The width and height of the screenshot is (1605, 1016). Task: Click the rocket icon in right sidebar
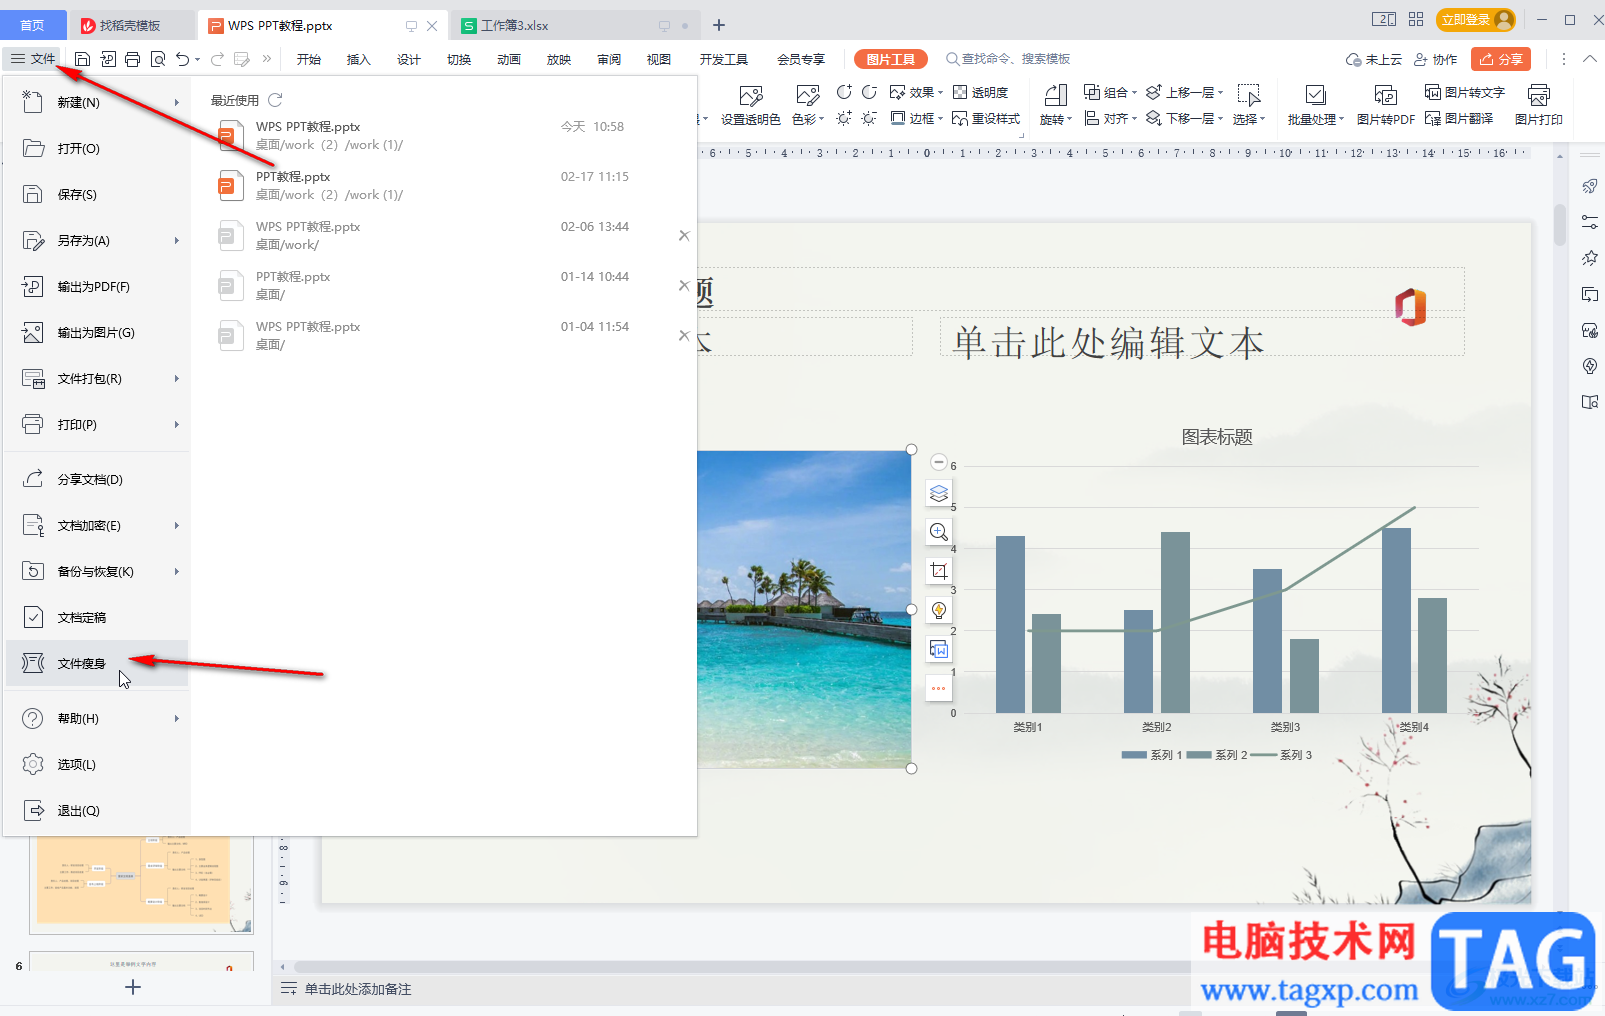tap(1589, 186)
